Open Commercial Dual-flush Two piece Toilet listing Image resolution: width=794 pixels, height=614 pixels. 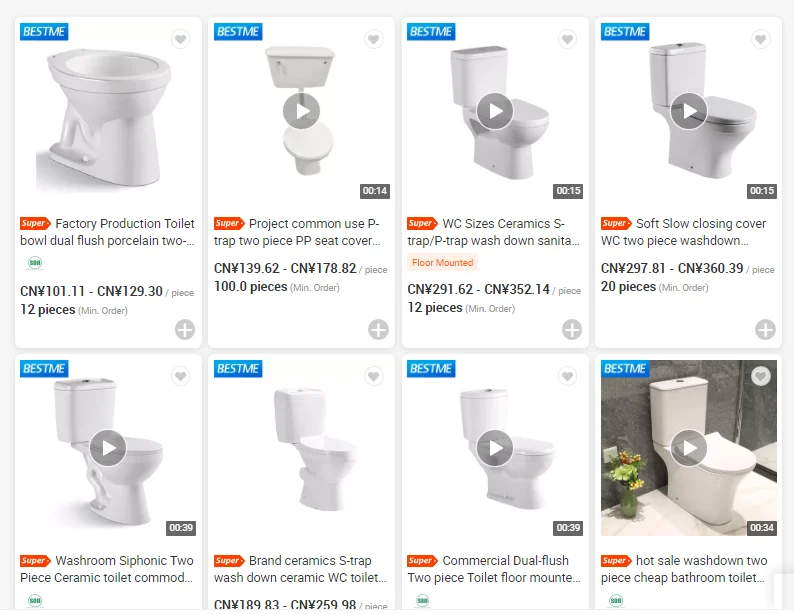(494, 569)
